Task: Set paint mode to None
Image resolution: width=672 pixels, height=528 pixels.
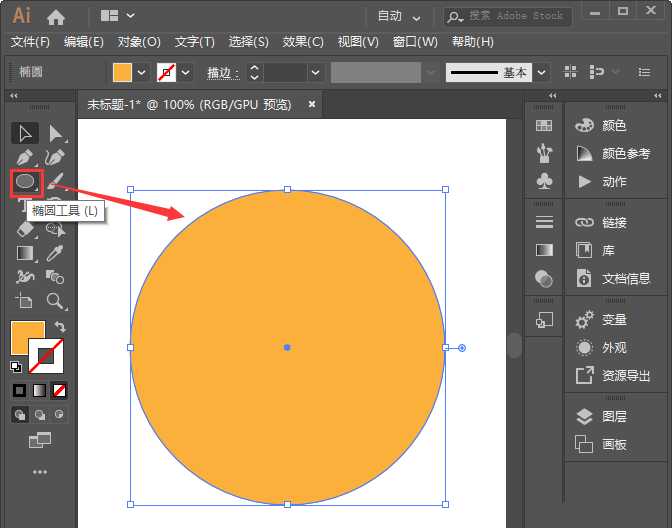Action: point(60,390)
